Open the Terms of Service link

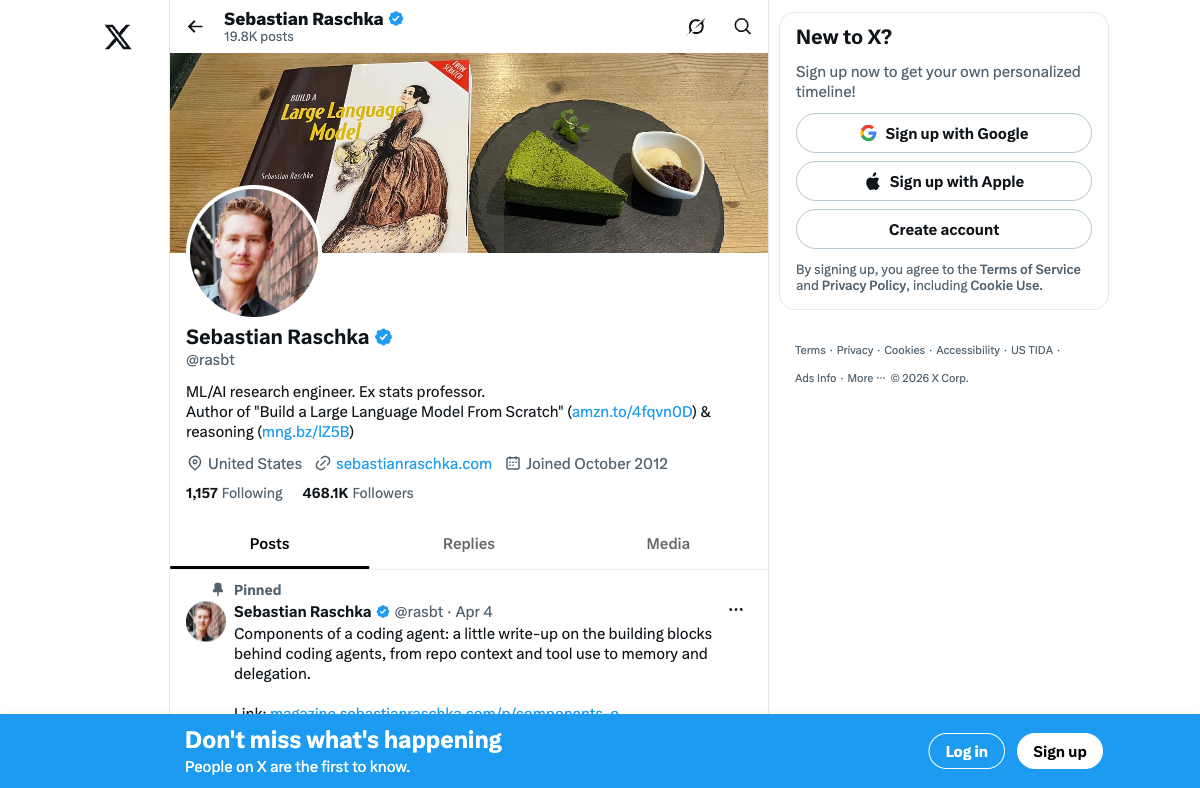pos(1030,269)
